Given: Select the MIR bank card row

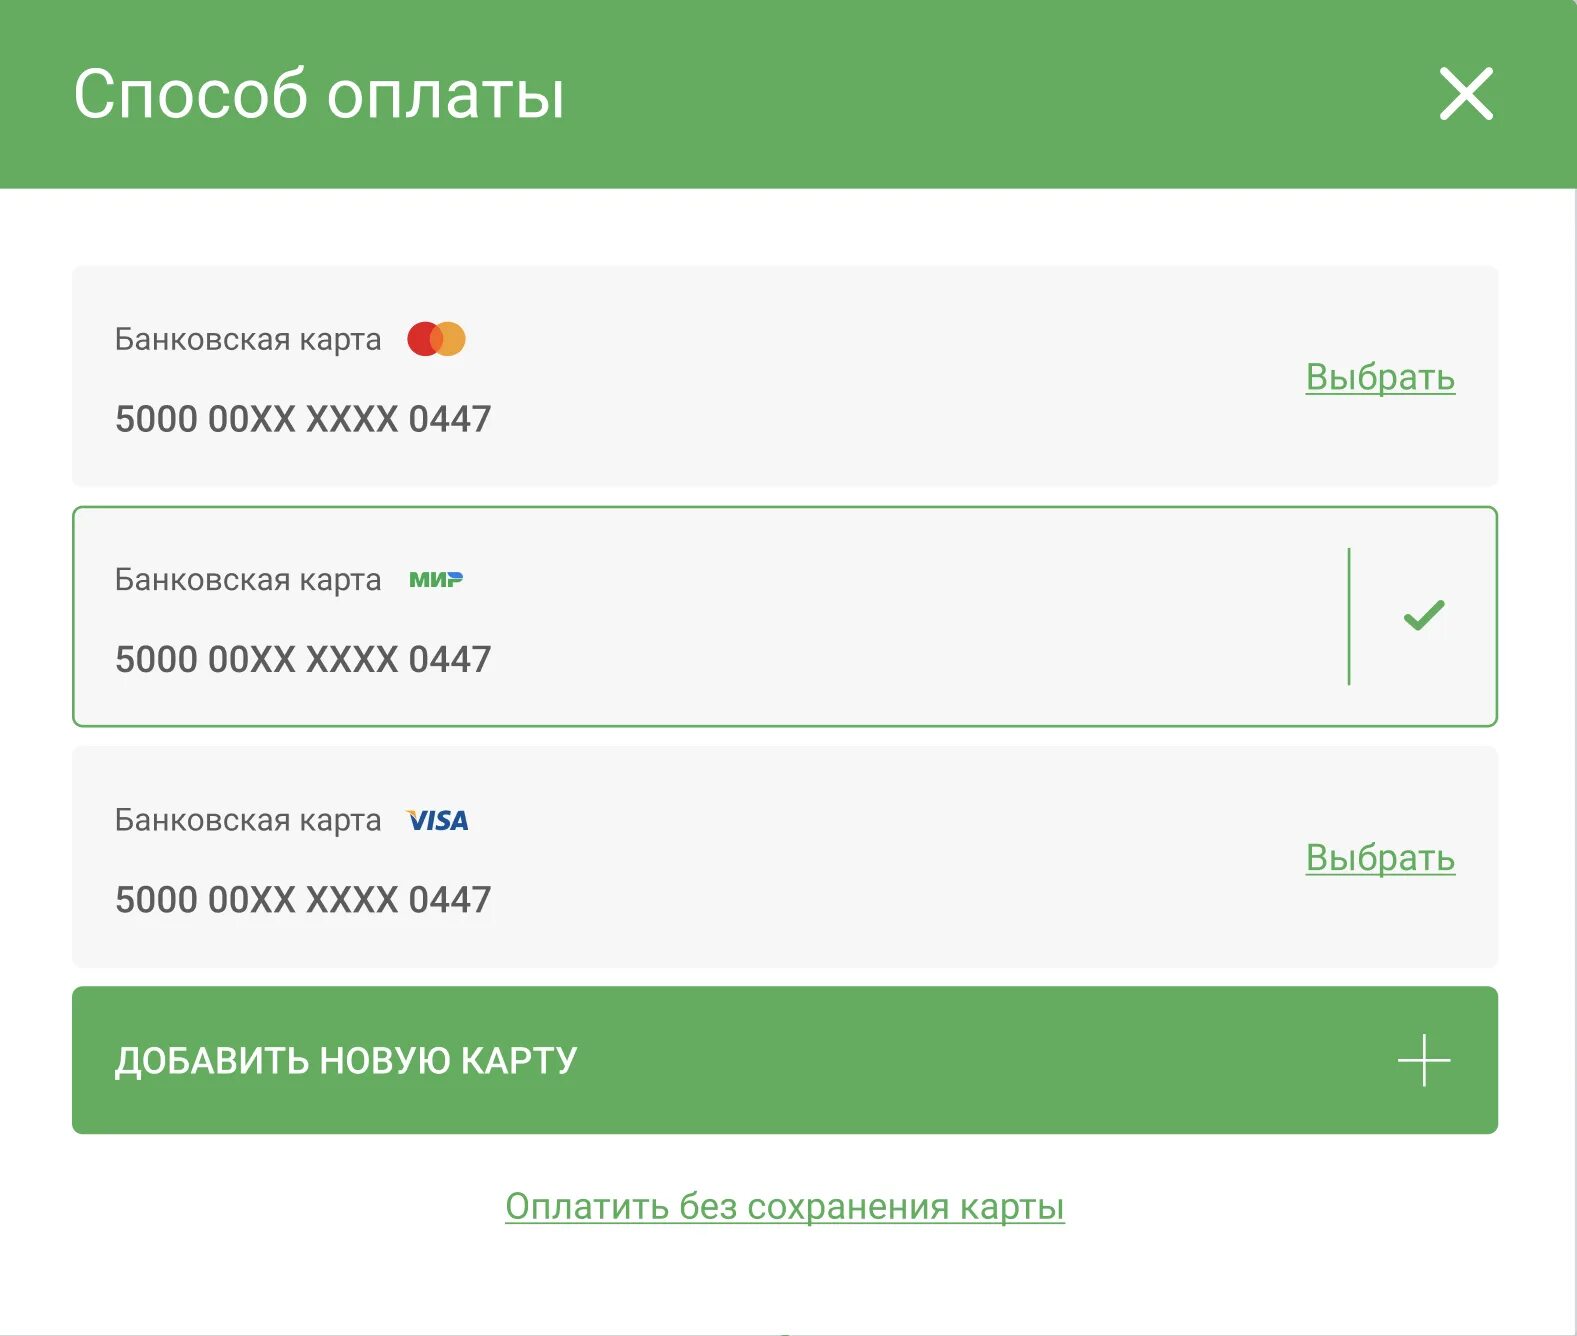Looking at the screenshot, I should 785,616.
